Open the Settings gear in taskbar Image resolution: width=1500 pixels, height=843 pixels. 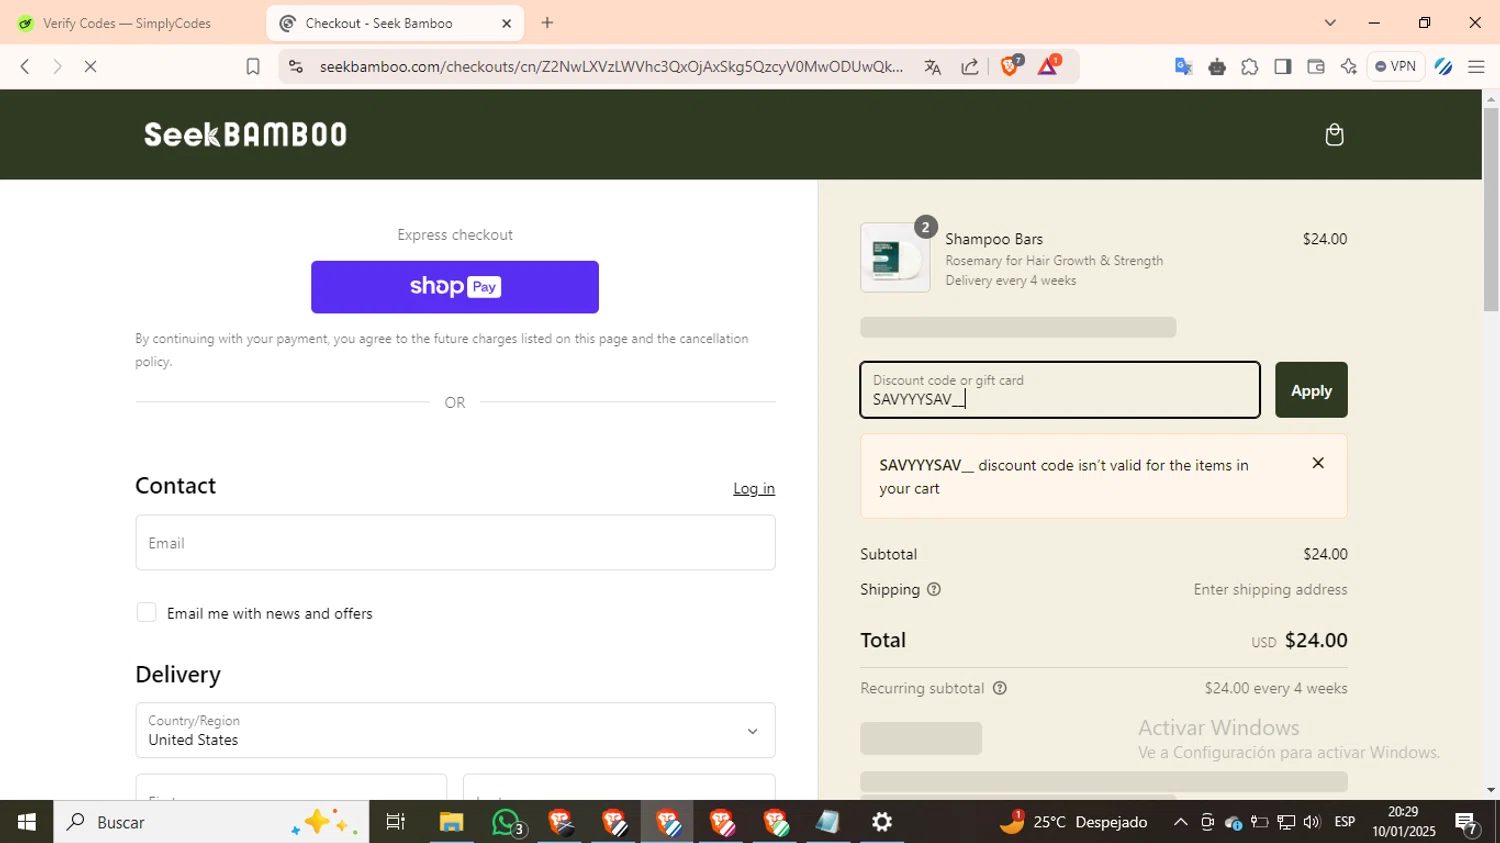click(882, 822)
